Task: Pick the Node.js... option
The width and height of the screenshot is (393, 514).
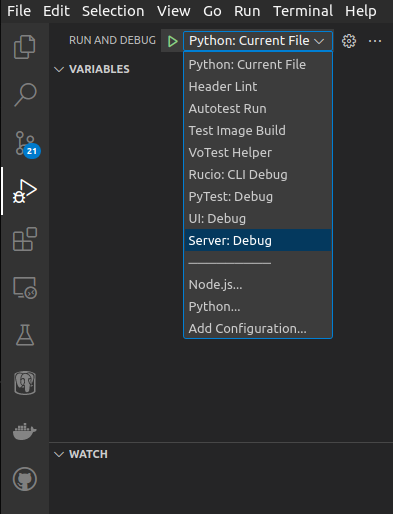Action: (258, 285)
